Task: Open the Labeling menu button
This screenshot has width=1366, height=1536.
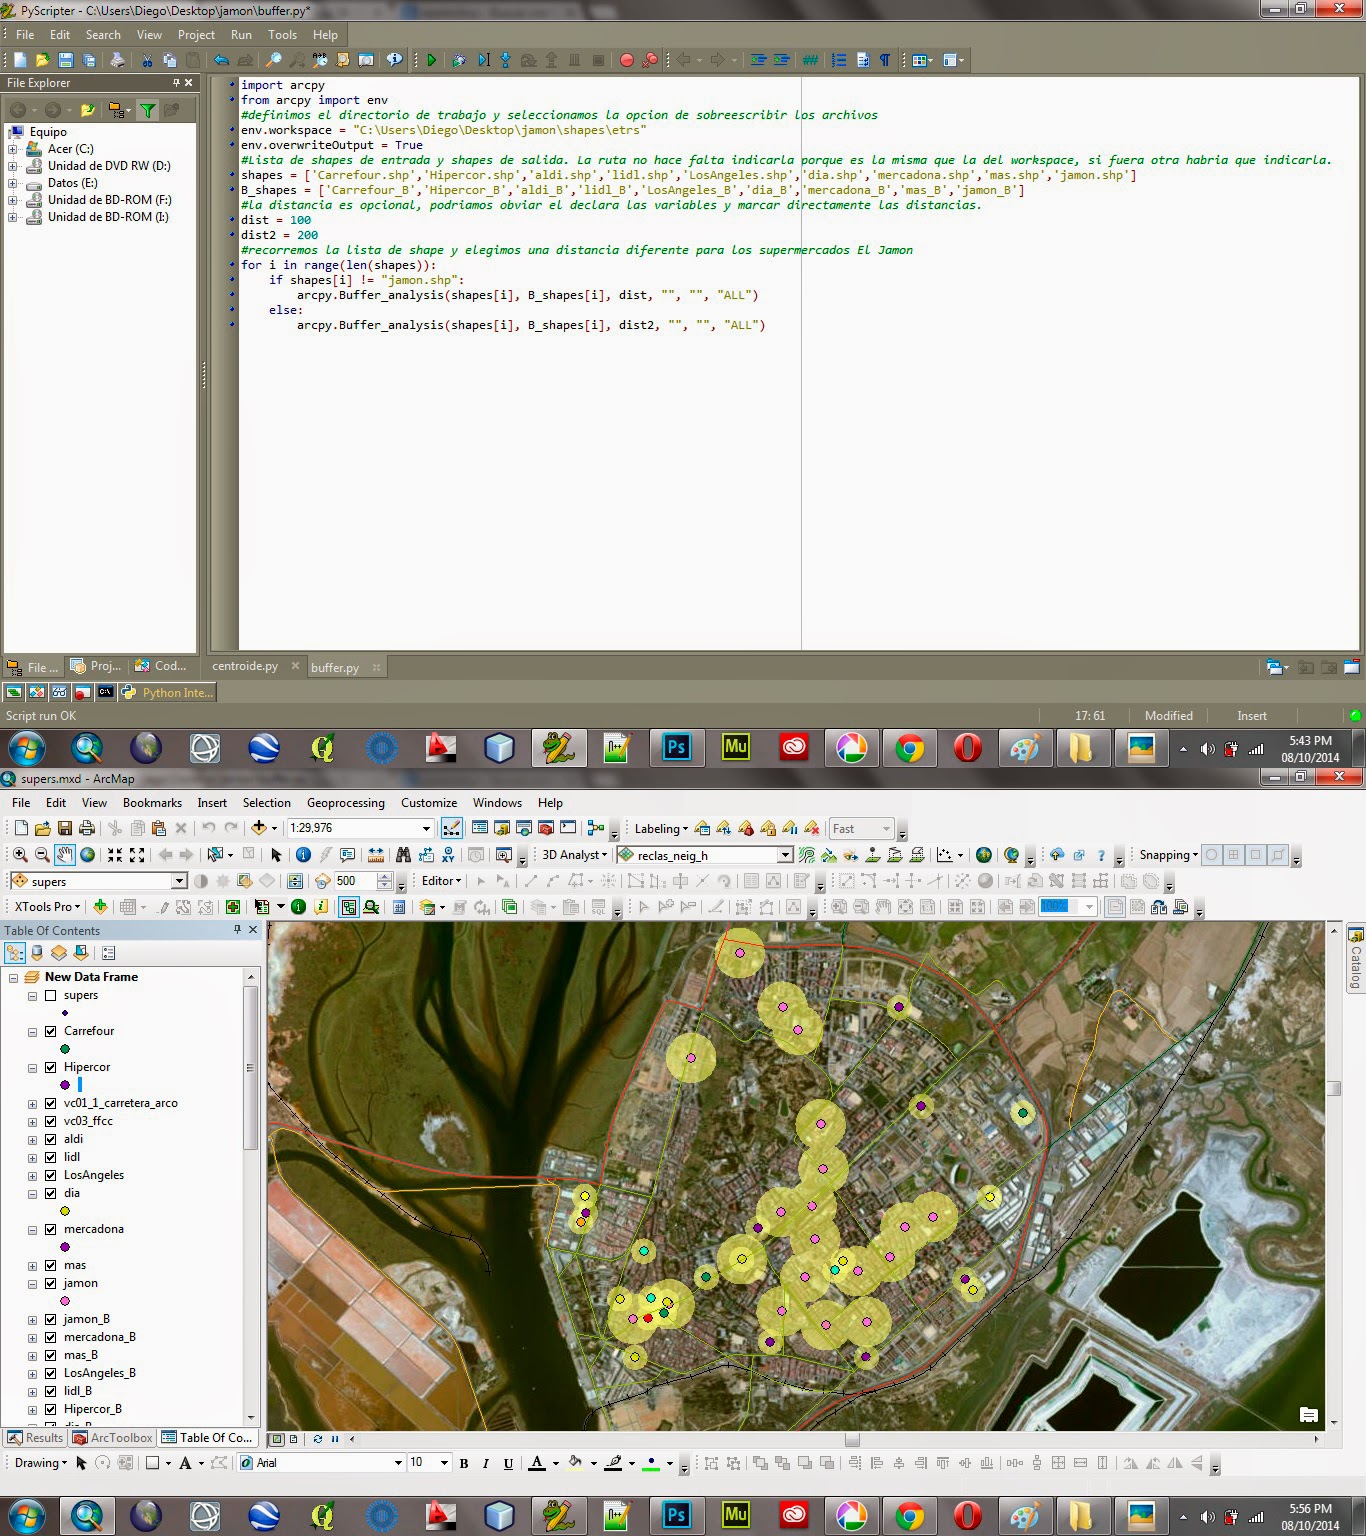Action: [661, 828]
